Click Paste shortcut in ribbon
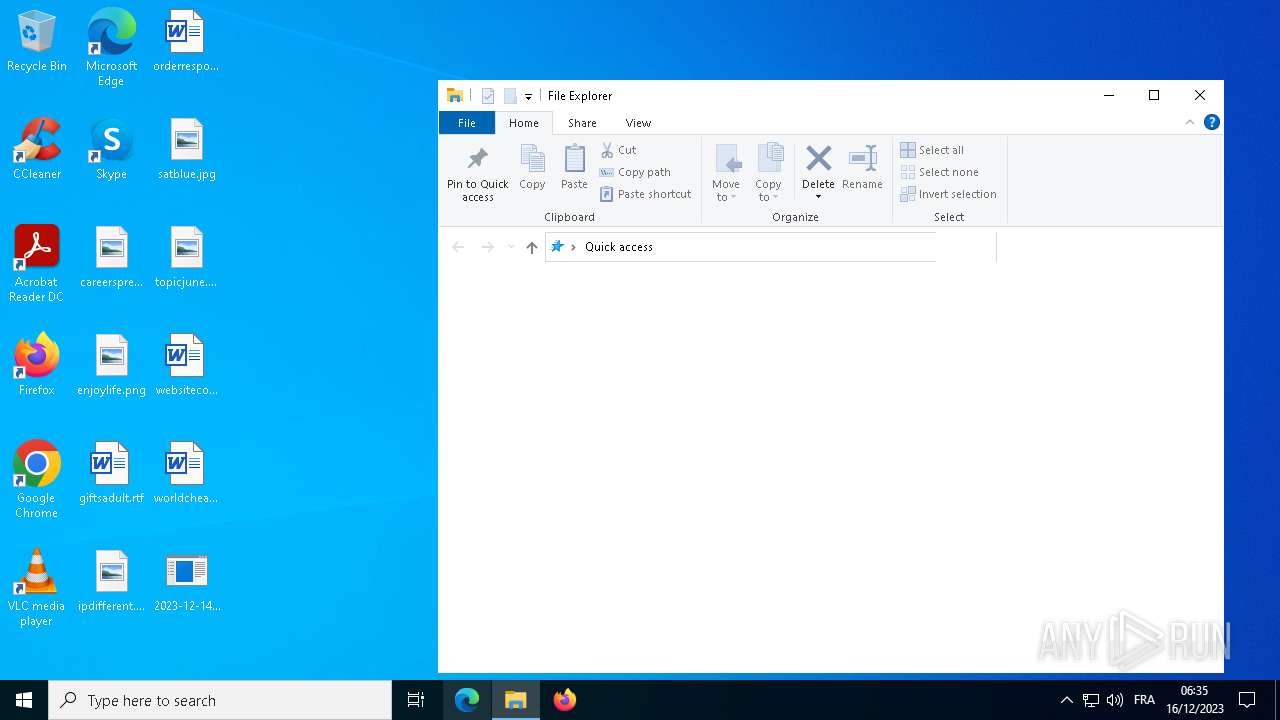The image size is (1280, 720). [x=646, y=194]
